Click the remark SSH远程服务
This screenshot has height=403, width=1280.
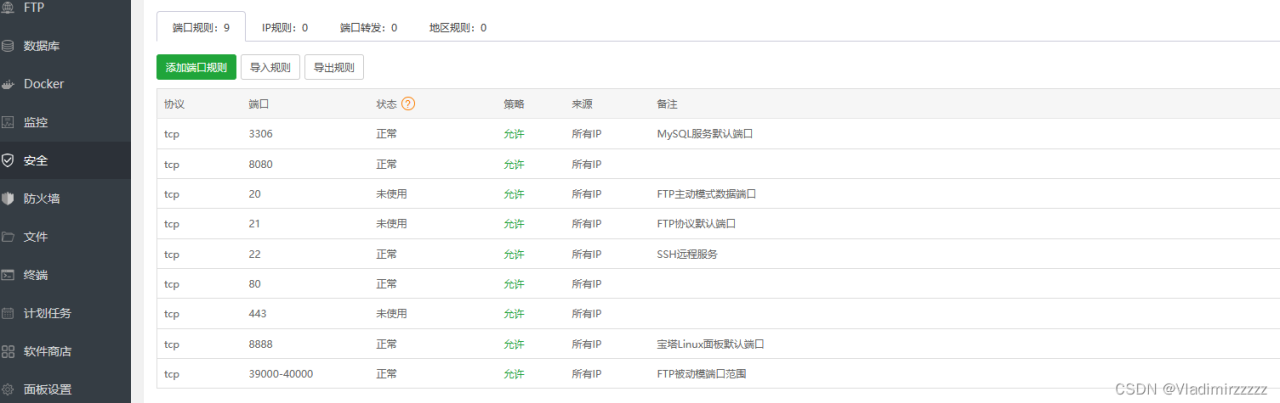[686, 254]
